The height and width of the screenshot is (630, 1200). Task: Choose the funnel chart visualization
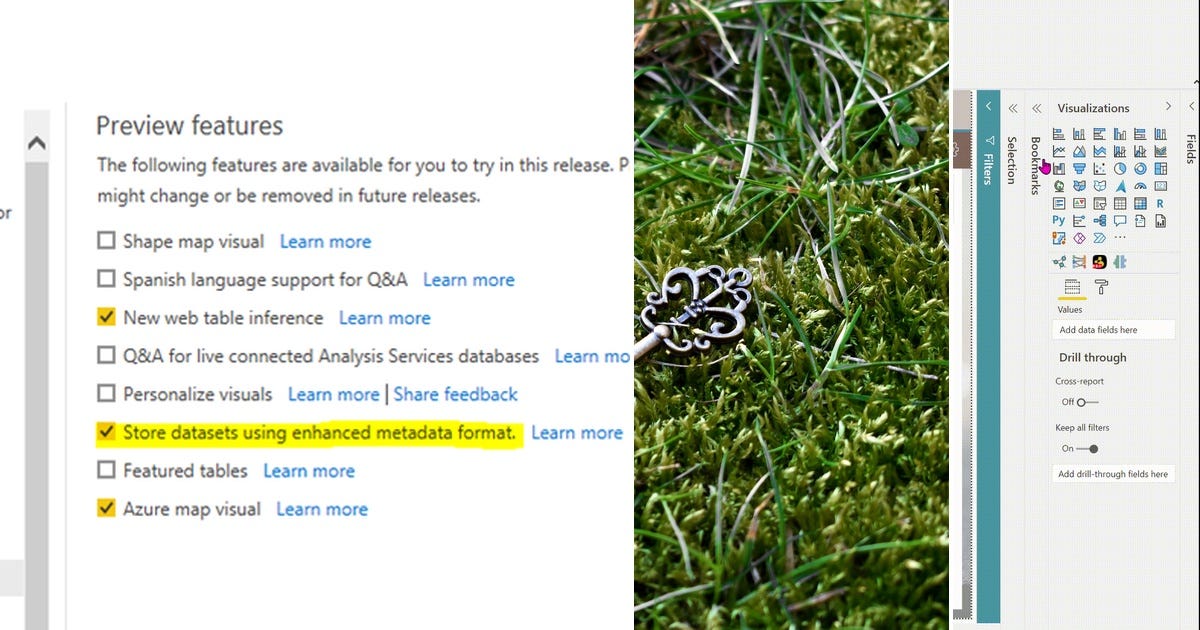[x=1079, y=169]
